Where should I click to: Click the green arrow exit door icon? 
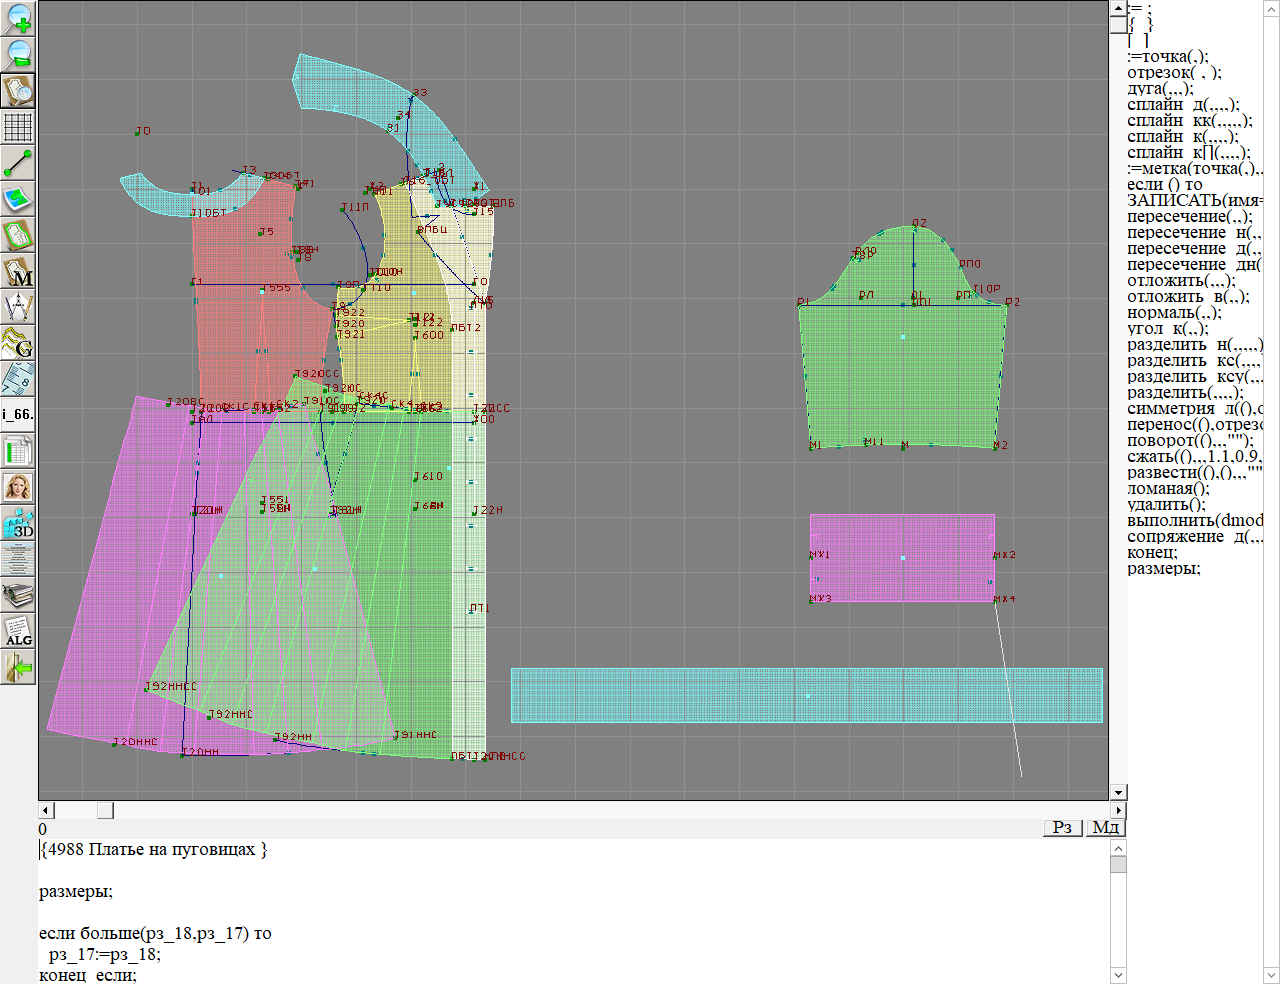pyautogui.click(x=18, y=667)
